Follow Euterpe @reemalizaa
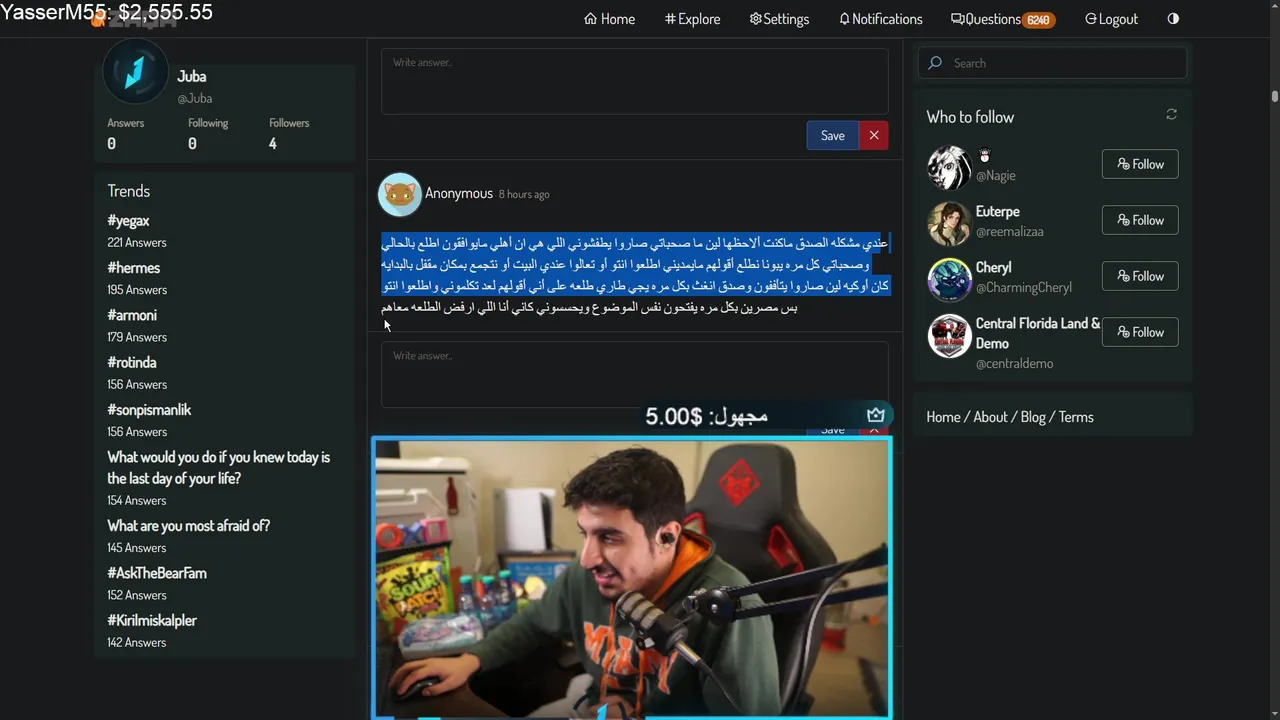1280x720 pixels. [x=1140, y=220]
